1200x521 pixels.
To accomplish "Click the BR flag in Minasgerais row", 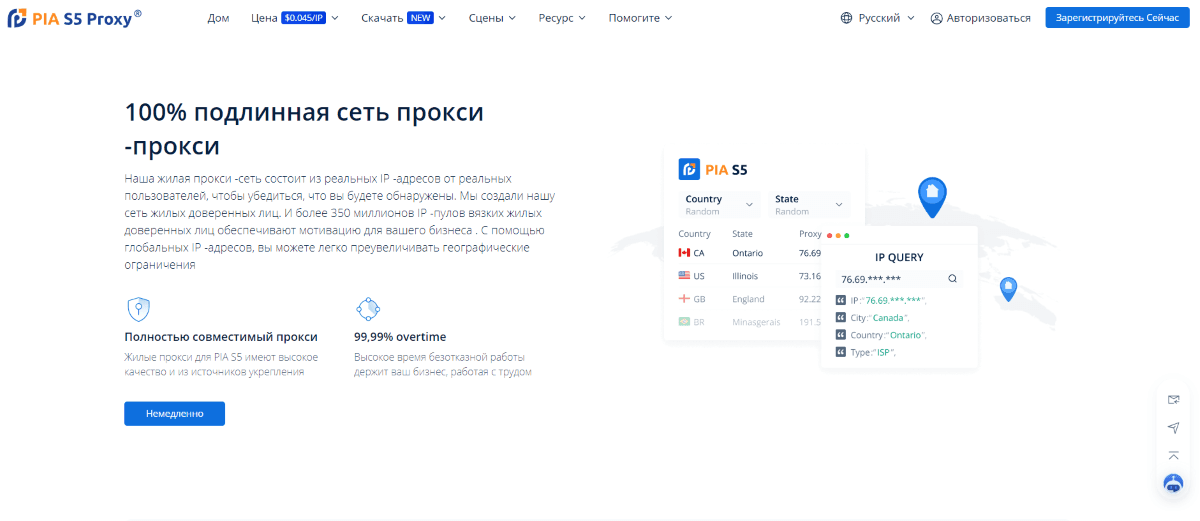I will 685,322.
